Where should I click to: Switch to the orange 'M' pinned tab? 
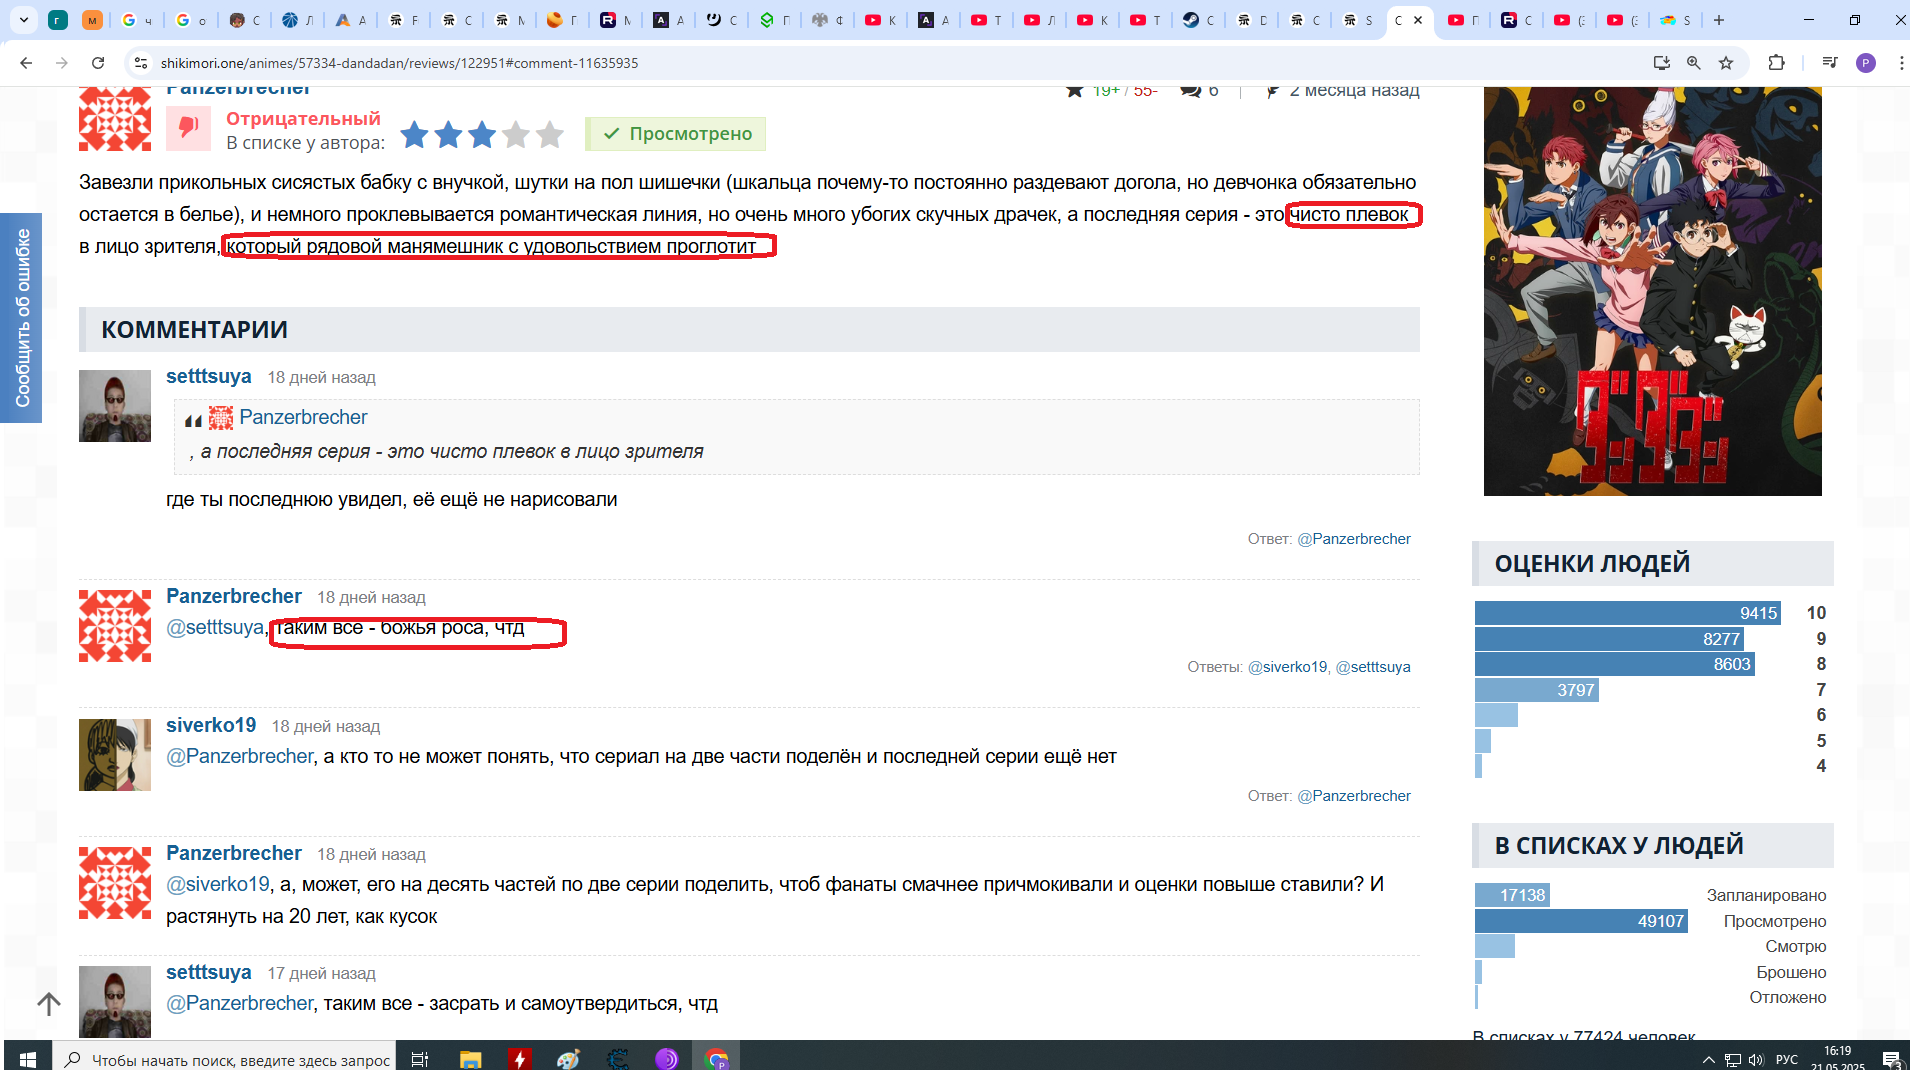coord(92,20)
